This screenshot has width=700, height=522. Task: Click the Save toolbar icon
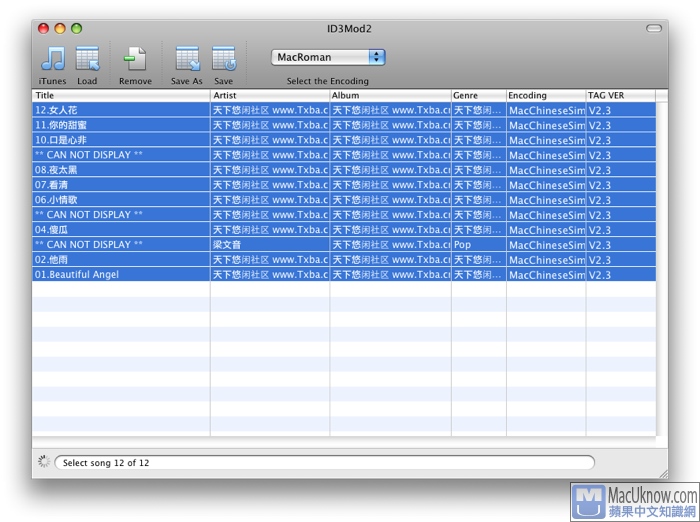pyautogui.click(x=224, y=59)
